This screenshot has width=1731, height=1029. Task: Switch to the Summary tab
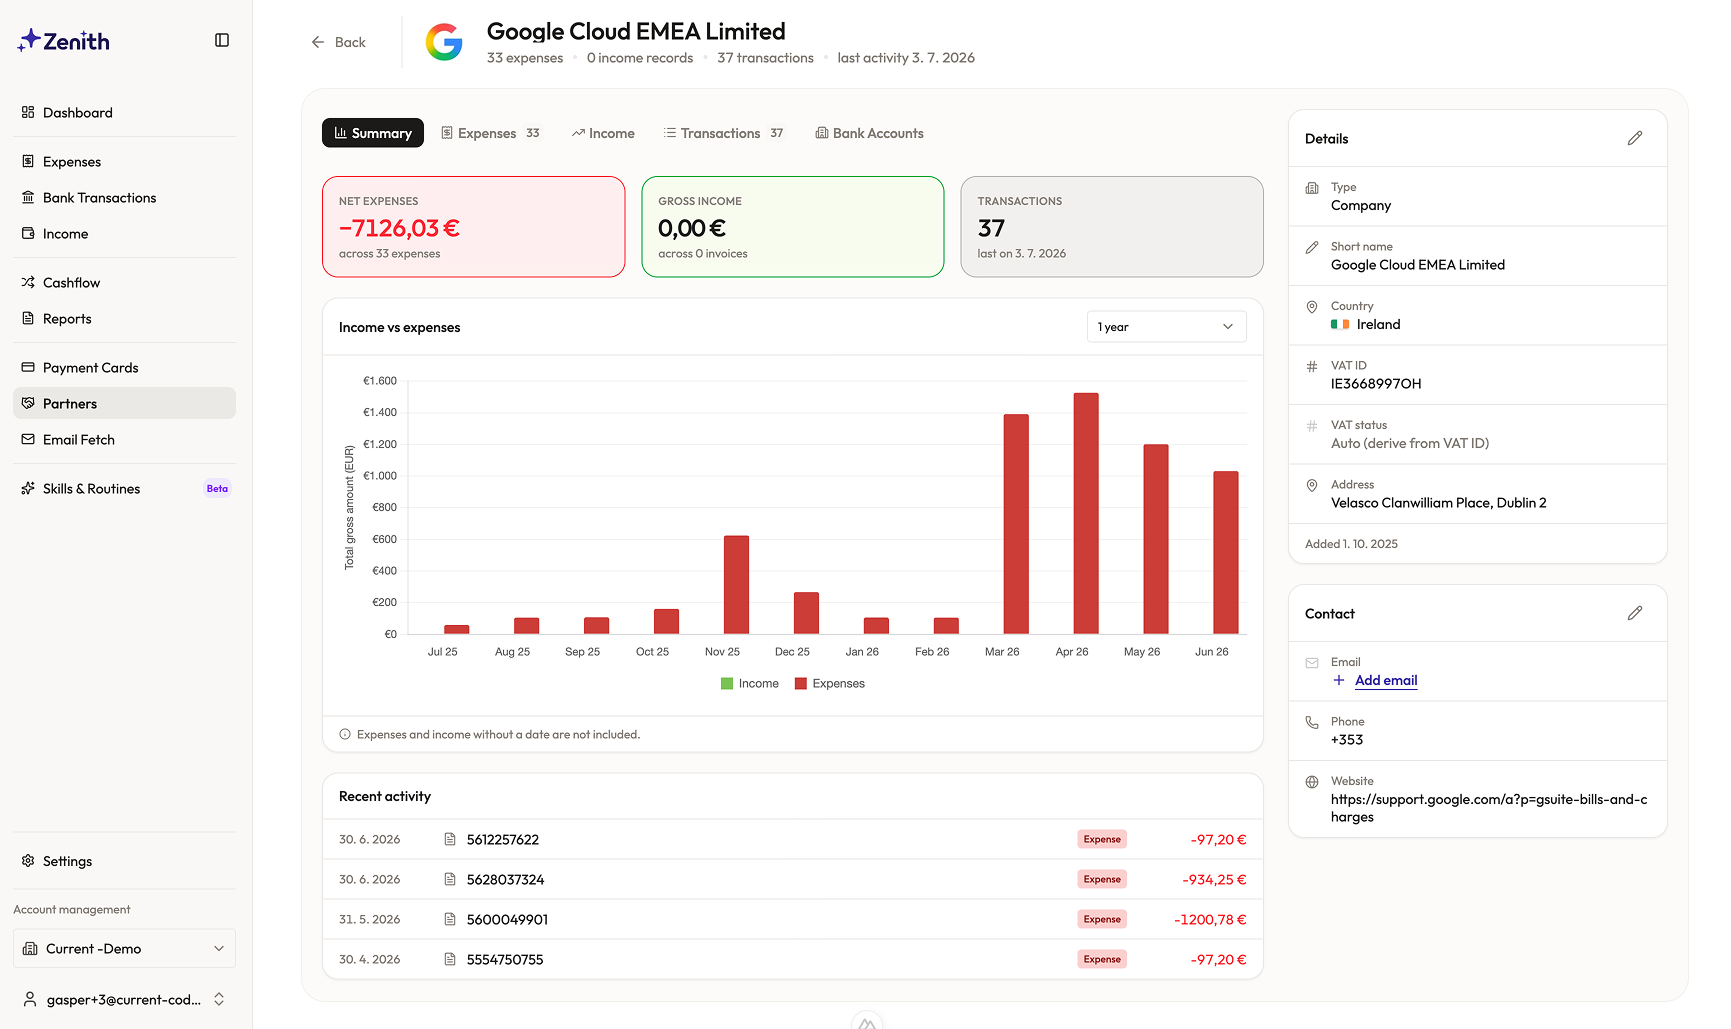click(x=373, y=133)
